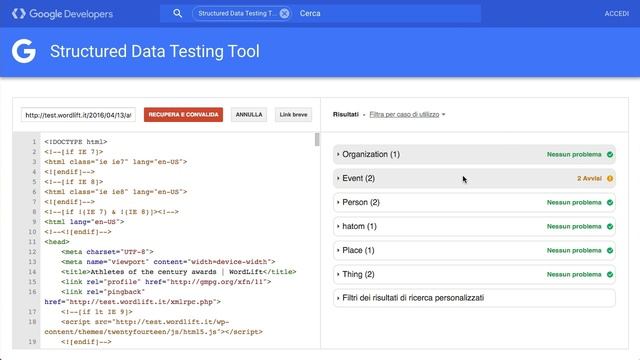The image size is (640, 360).
Task: Click the green check icon for hatom
Action: 610,227
